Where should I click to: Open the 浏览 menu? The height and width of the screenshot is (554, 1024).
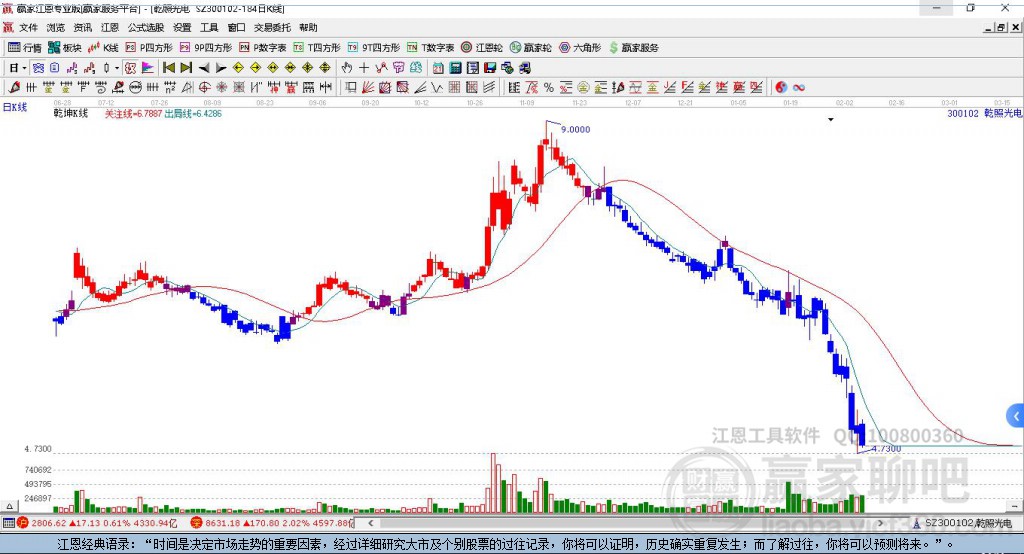(56, 27)
